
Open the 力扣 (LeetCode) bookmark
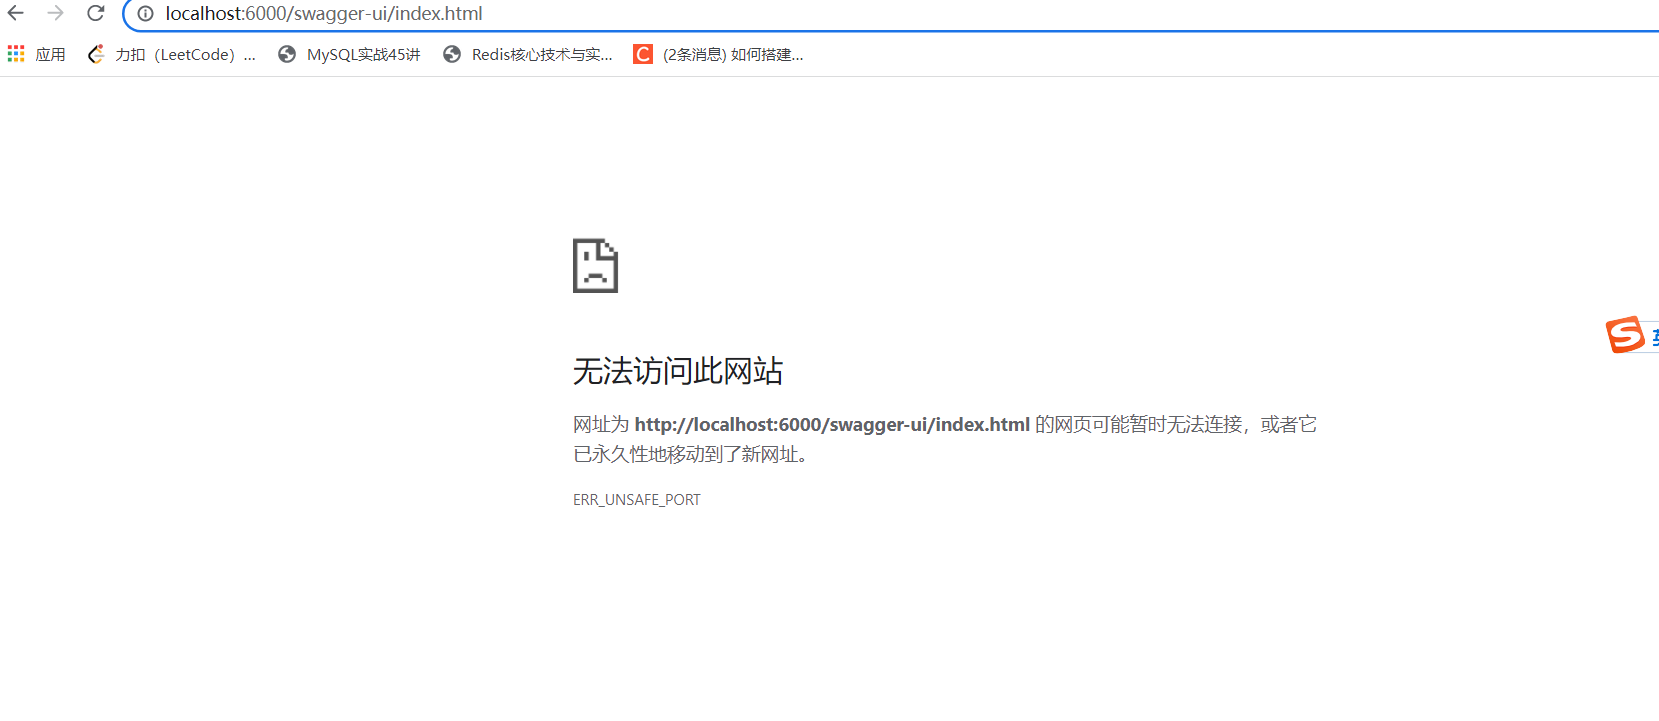(185, 55)
